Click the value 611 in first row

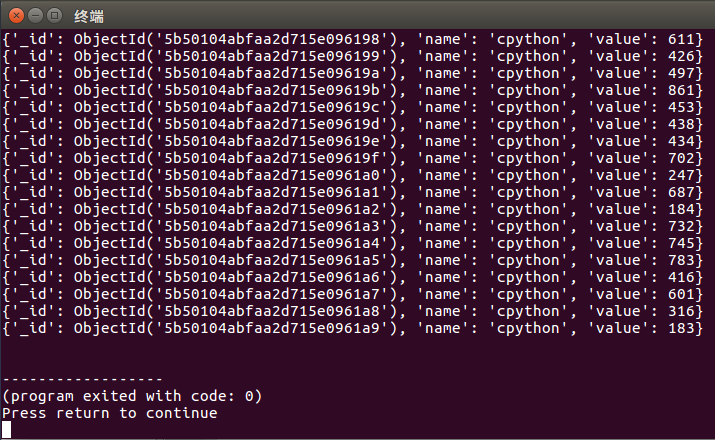tap(681, 40)
